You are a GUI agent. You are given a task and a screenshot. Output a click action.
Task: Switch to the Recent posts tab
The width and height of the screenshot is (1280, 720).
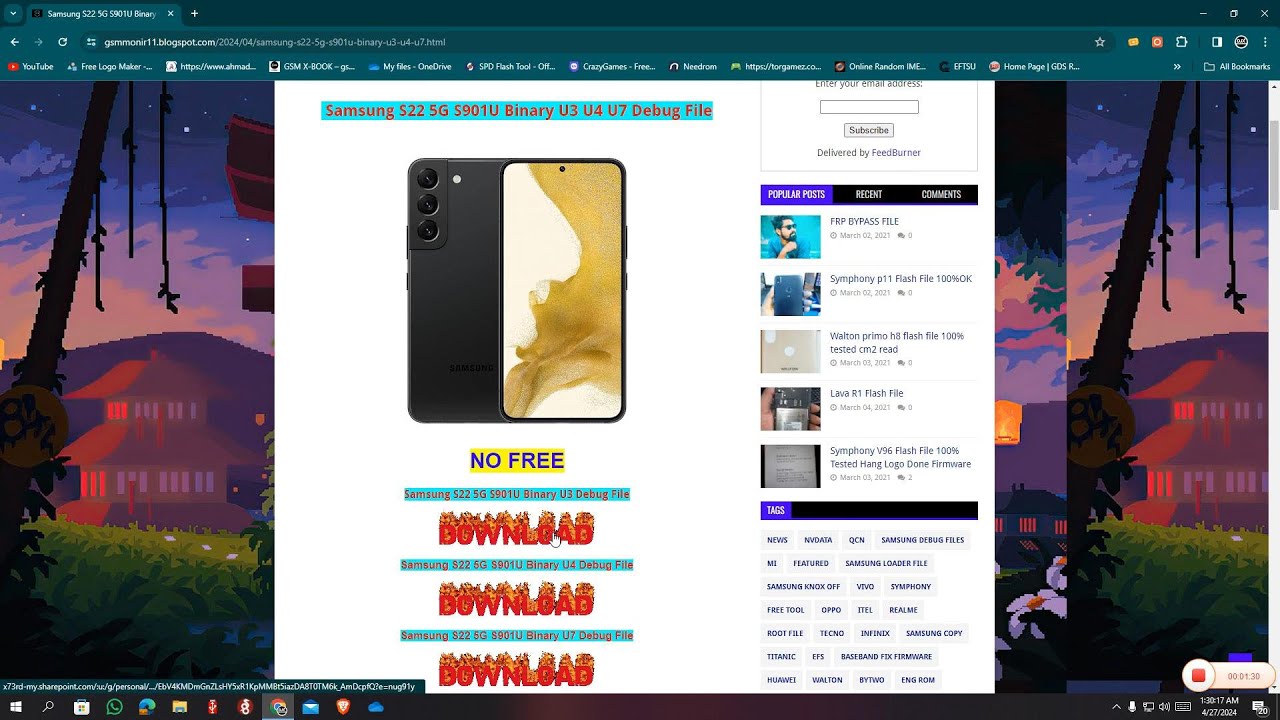[x=868, y=195]
